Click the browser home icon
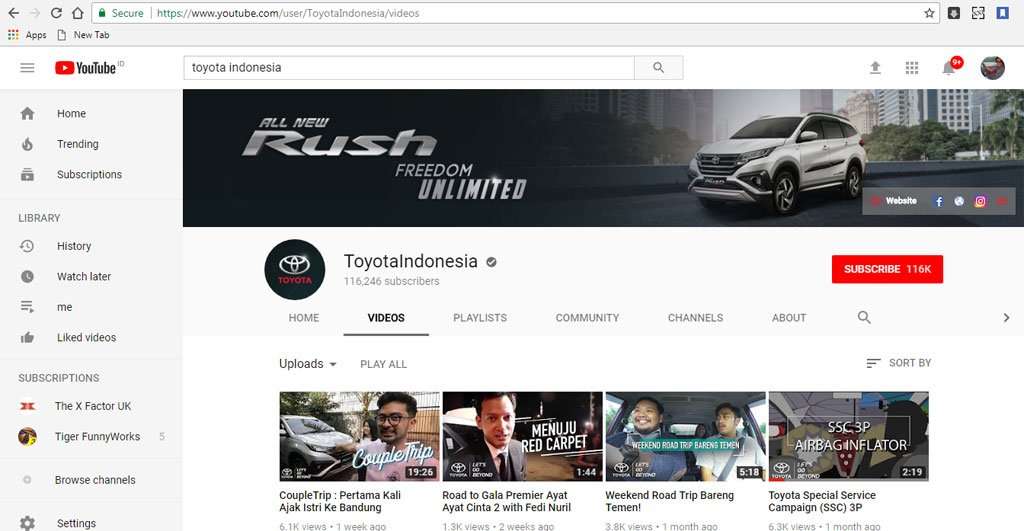The width and height of the screenshot is (1024, 531). point(77,13)
